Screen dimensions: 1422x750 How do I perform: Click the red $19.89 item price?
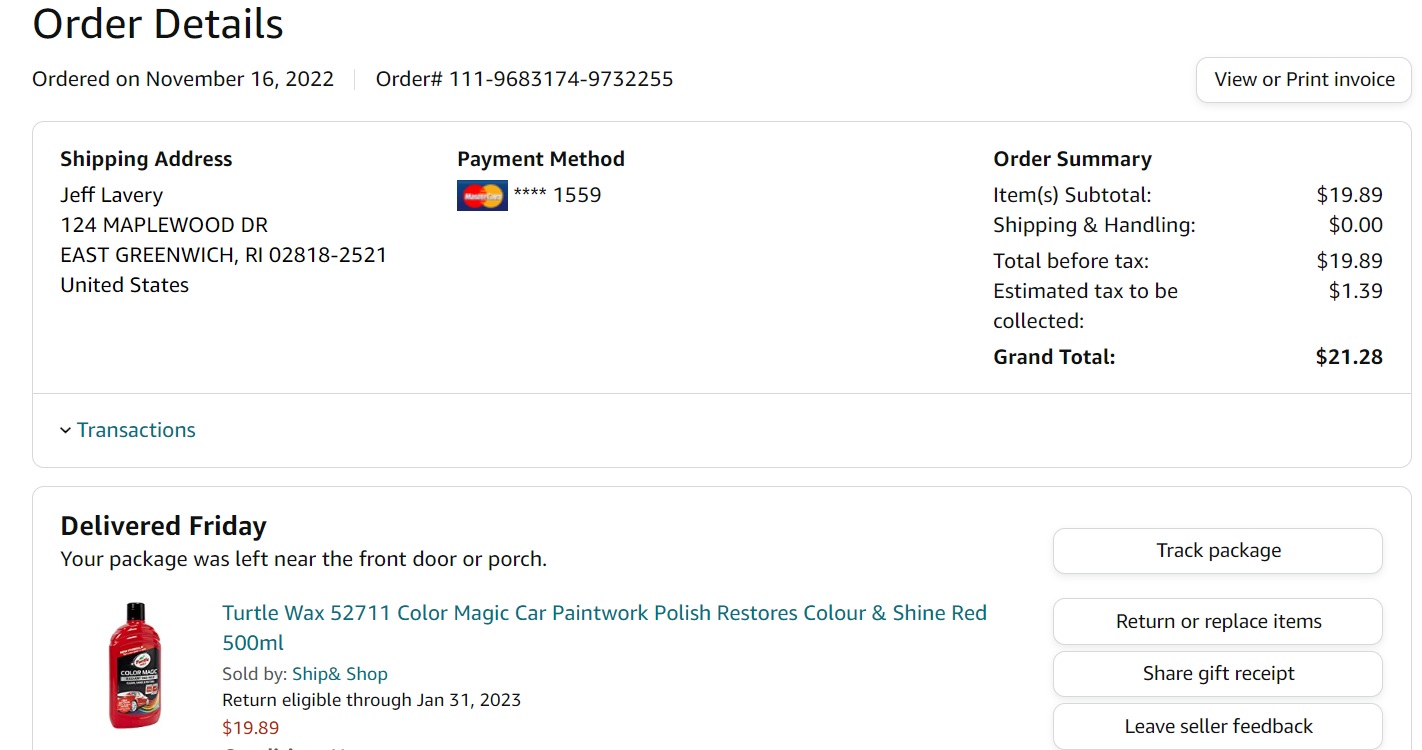[x=250, y=728]
